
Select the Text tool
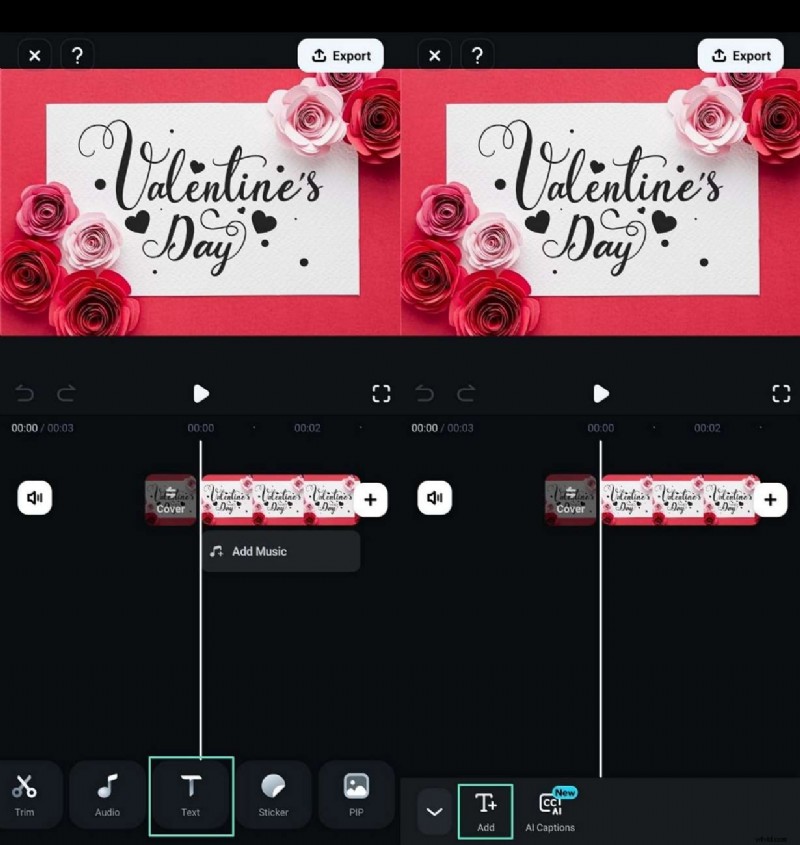[190, 795]
